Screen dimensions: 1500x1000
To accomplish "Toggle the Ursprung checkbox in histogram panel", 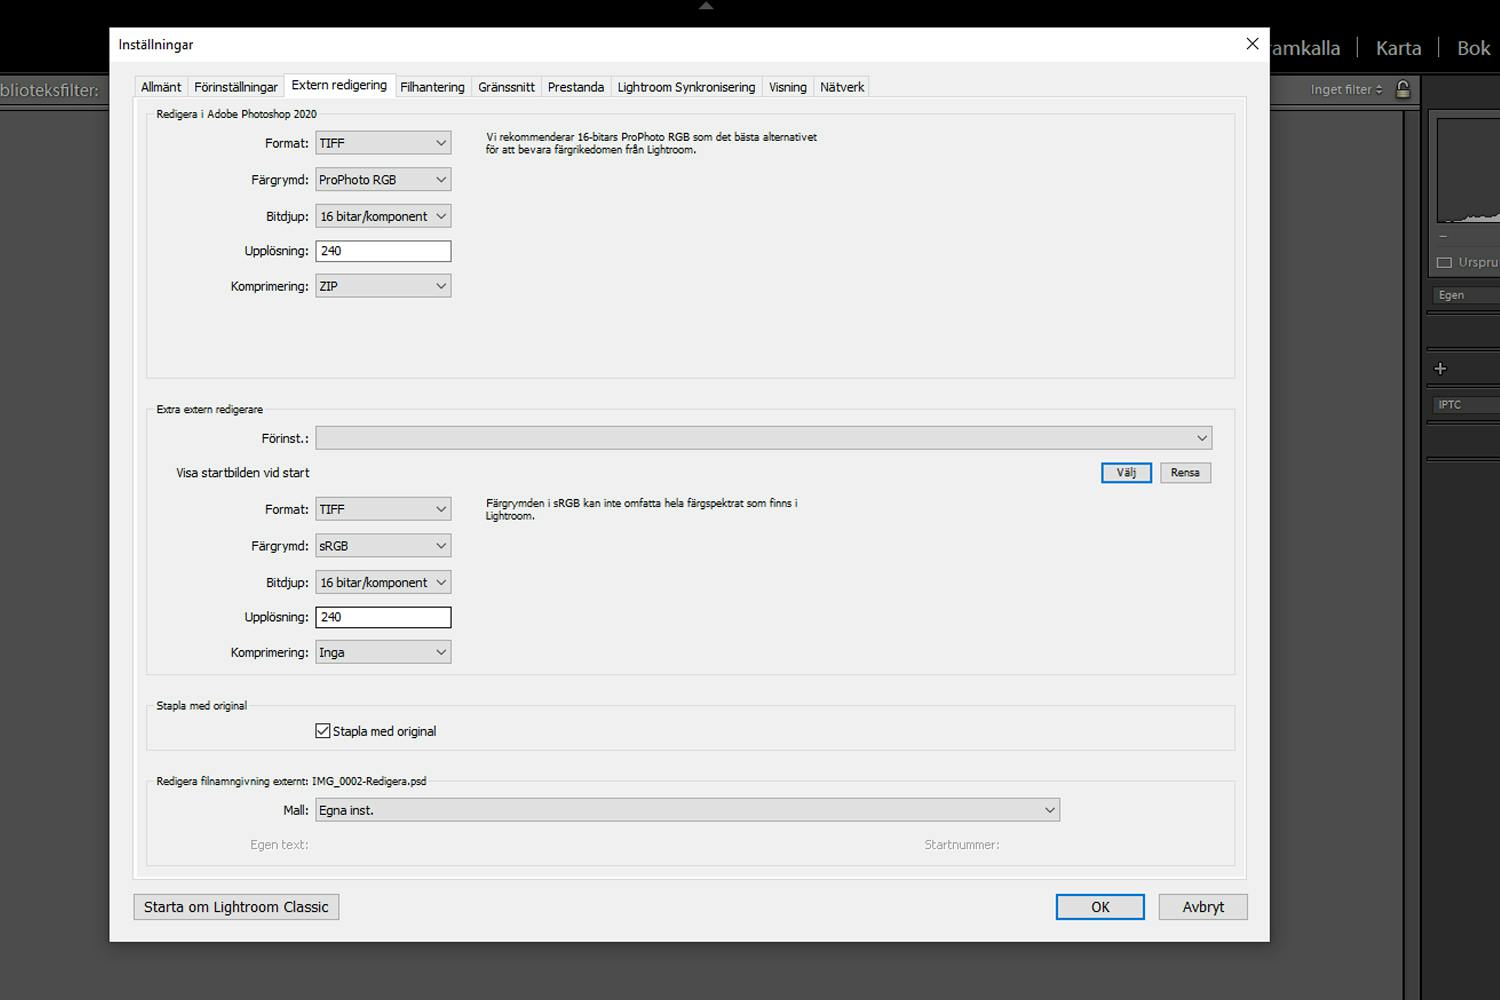I will tap(1444, 262).
